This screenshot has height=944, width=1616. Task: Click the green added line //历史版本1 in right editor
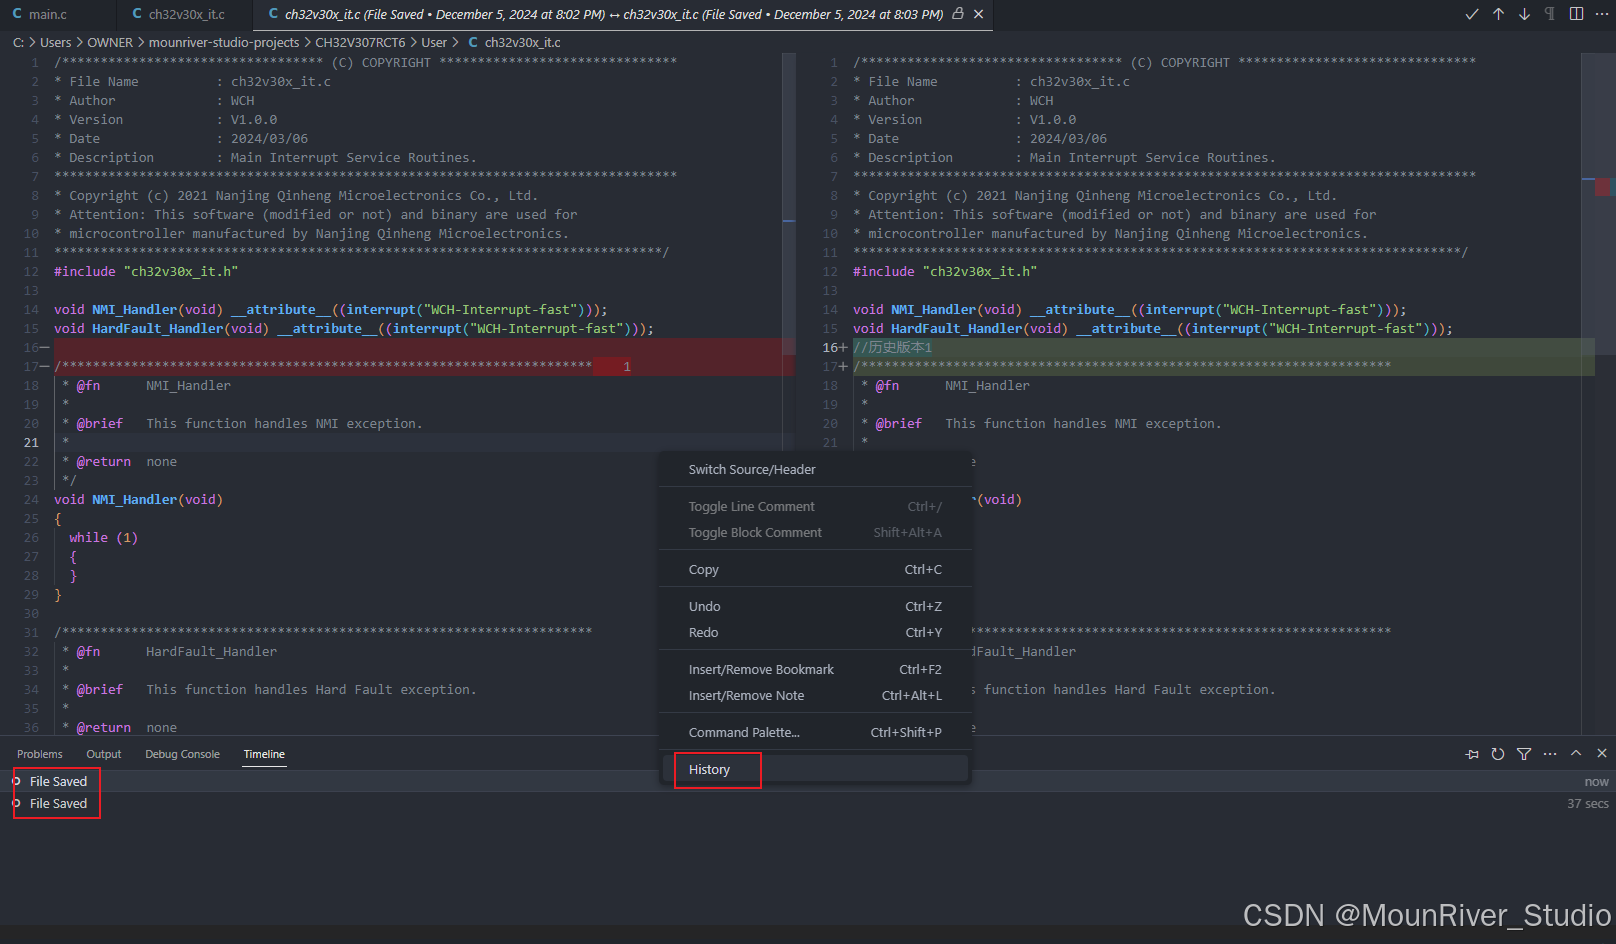(892, 347)
